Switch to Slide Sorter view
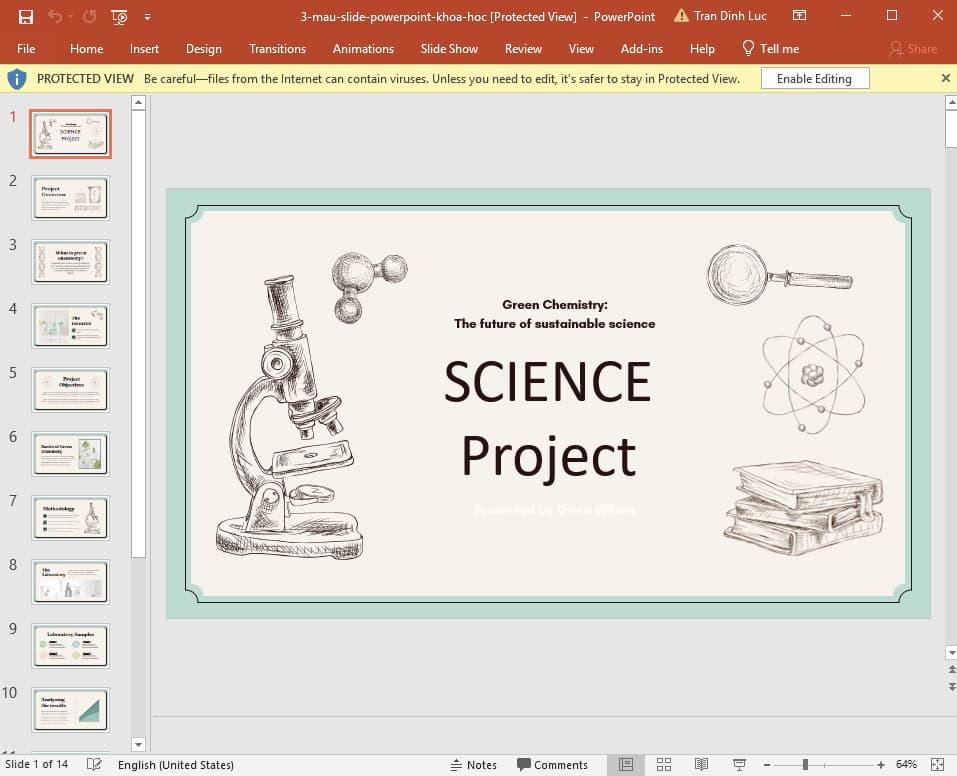957x776 pixels. click(664, 765)
